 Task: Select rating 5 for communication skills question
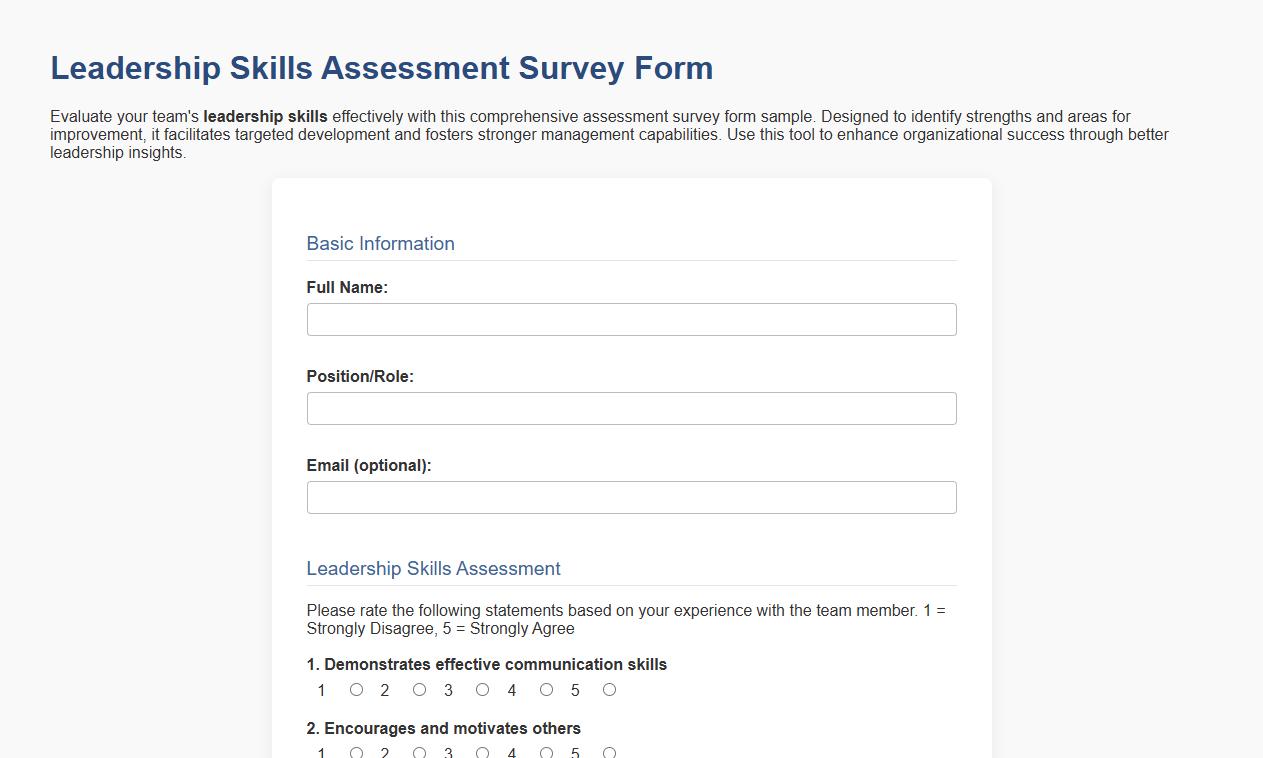pos(609,689)
